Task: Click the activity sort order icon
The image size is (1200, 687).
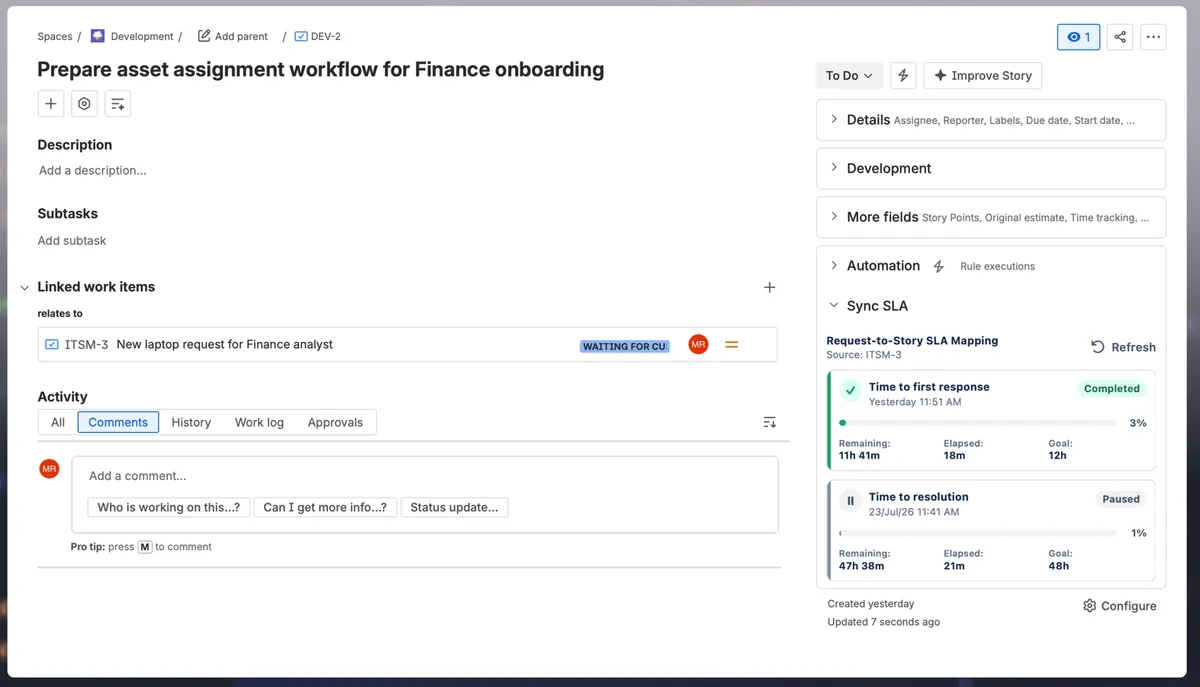Action: pos(769,422)
